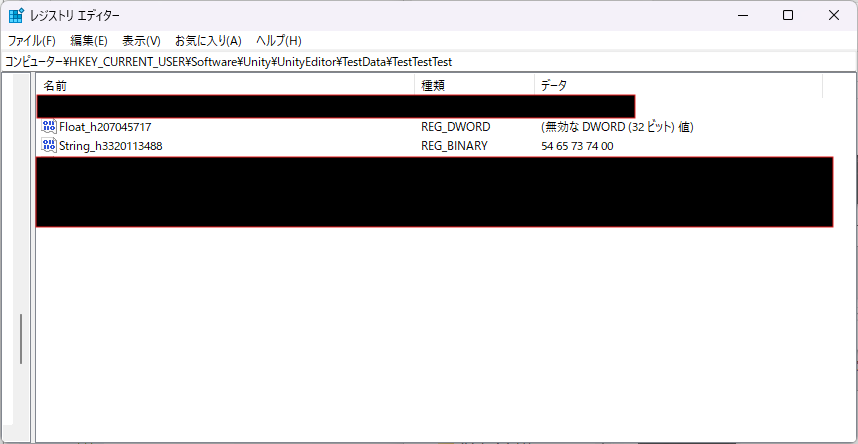Screen dimensions: 858x444
Task: Click the binary icon for Float_h207045717
Action: click(49, 127)
